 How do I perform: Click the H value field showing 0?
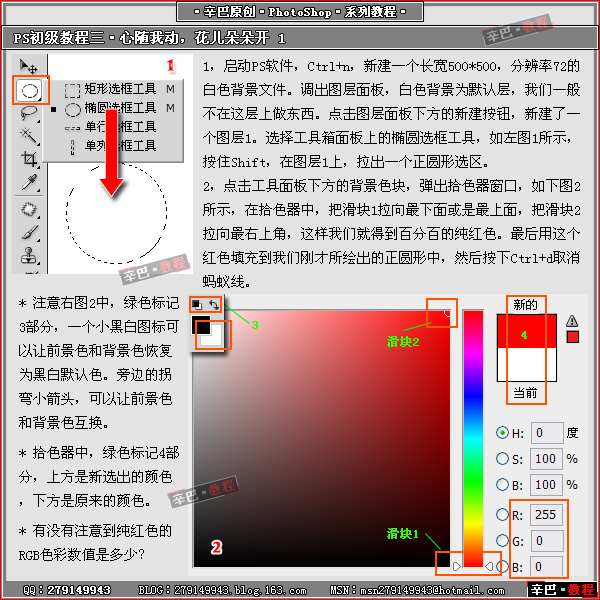tap(547, 433)
